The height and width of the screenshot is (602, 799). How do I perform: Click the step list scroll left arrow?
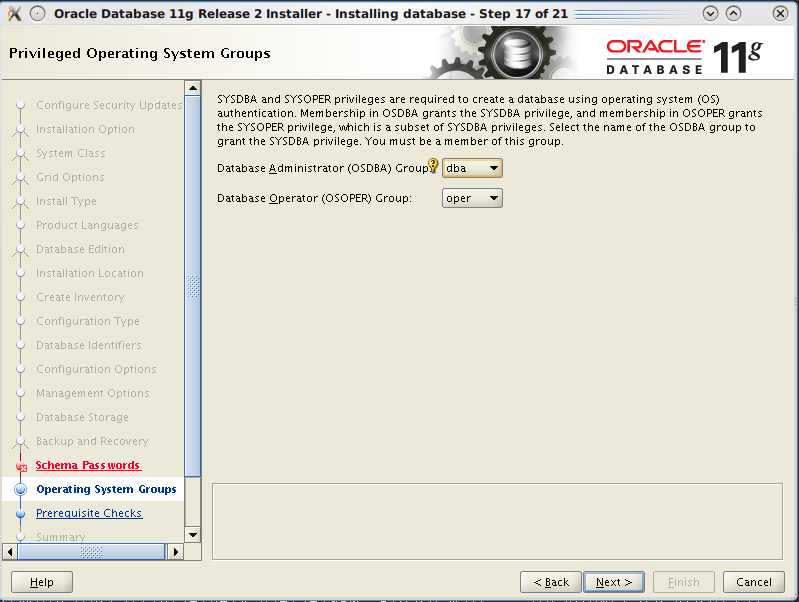pos(10,552)
